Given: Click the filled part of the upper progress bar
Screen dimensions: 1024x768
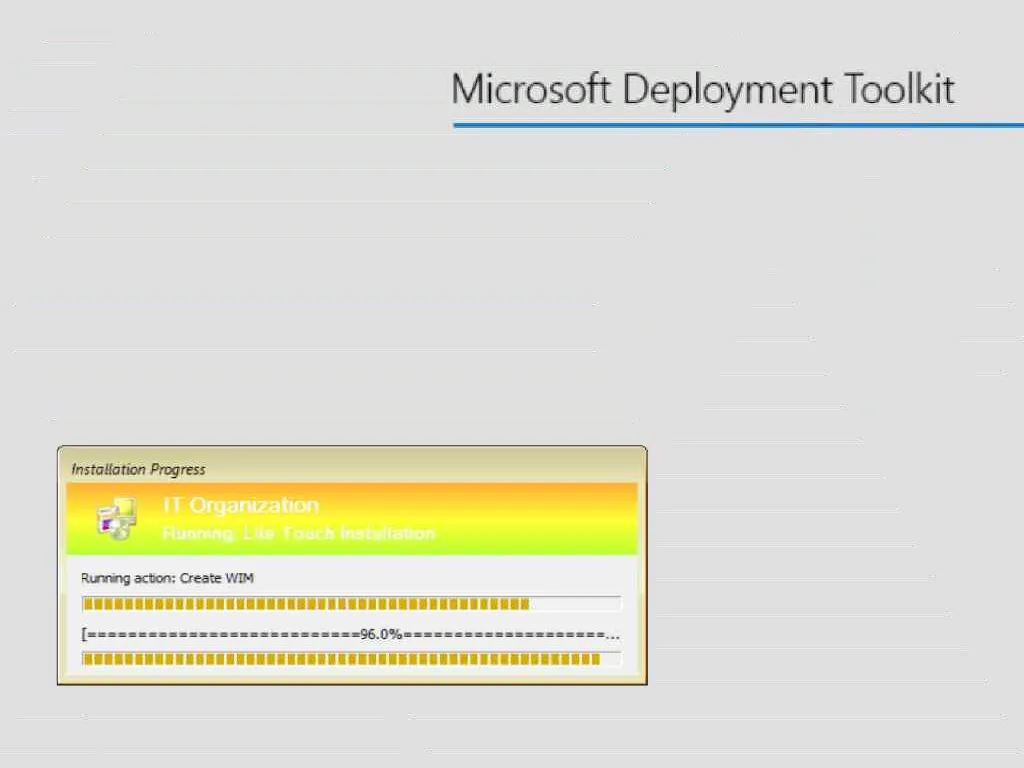Looking at the screenshot, I should click(x=305, y=604).
